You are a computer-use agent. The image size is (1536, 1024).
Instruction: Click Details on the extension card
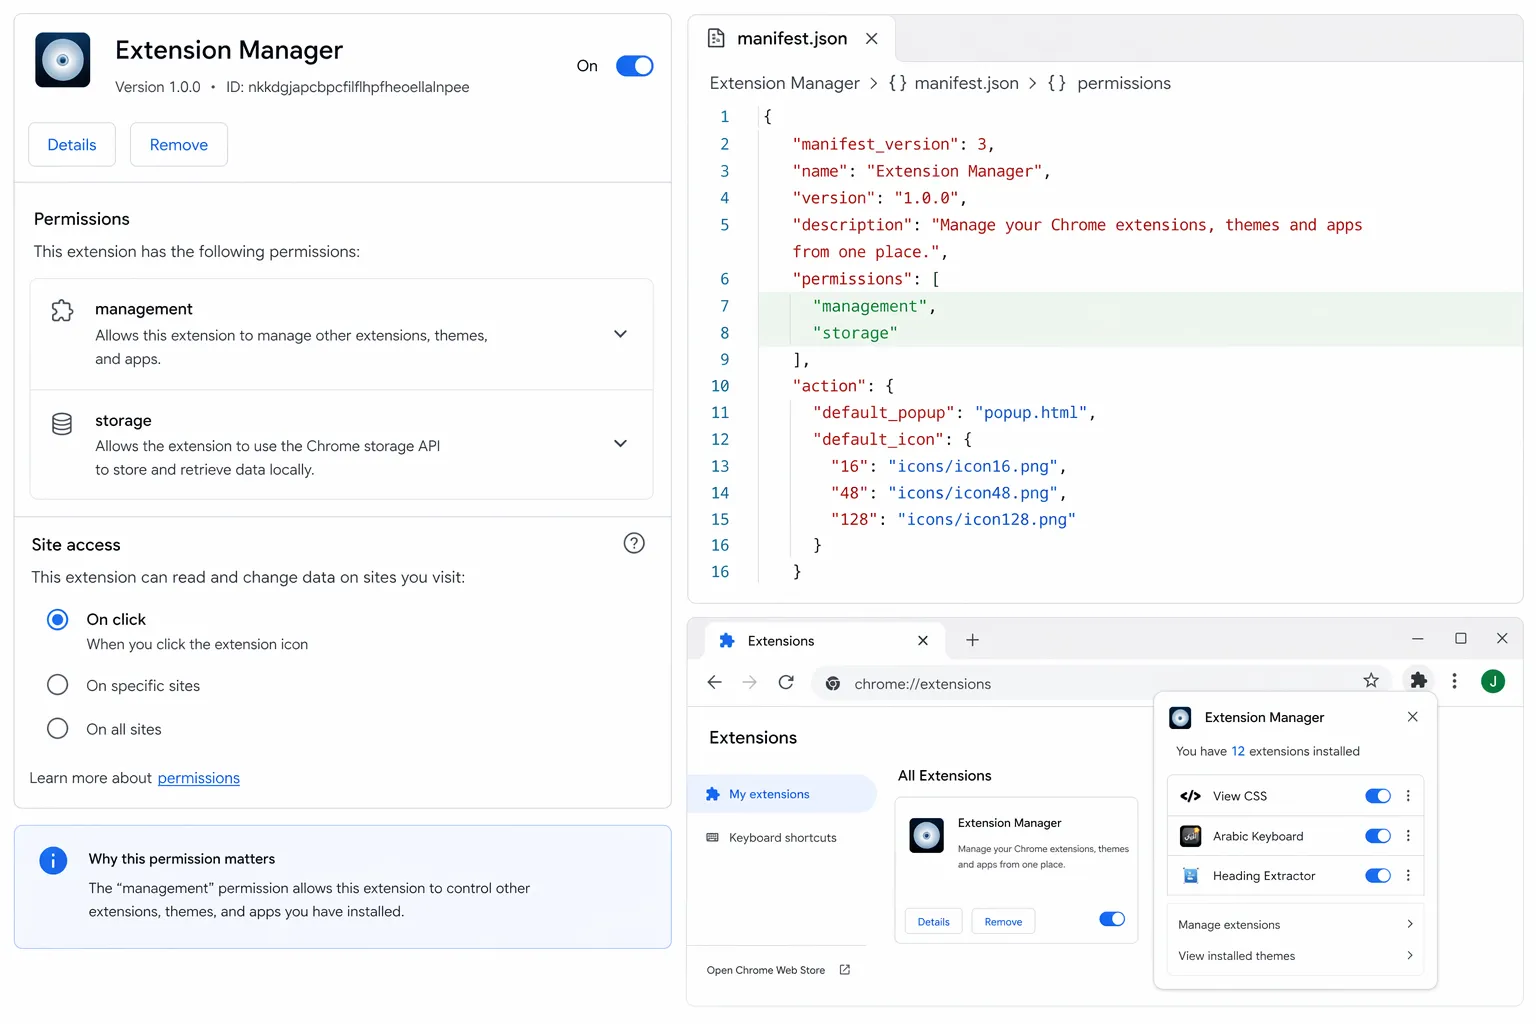coord(934,922)
